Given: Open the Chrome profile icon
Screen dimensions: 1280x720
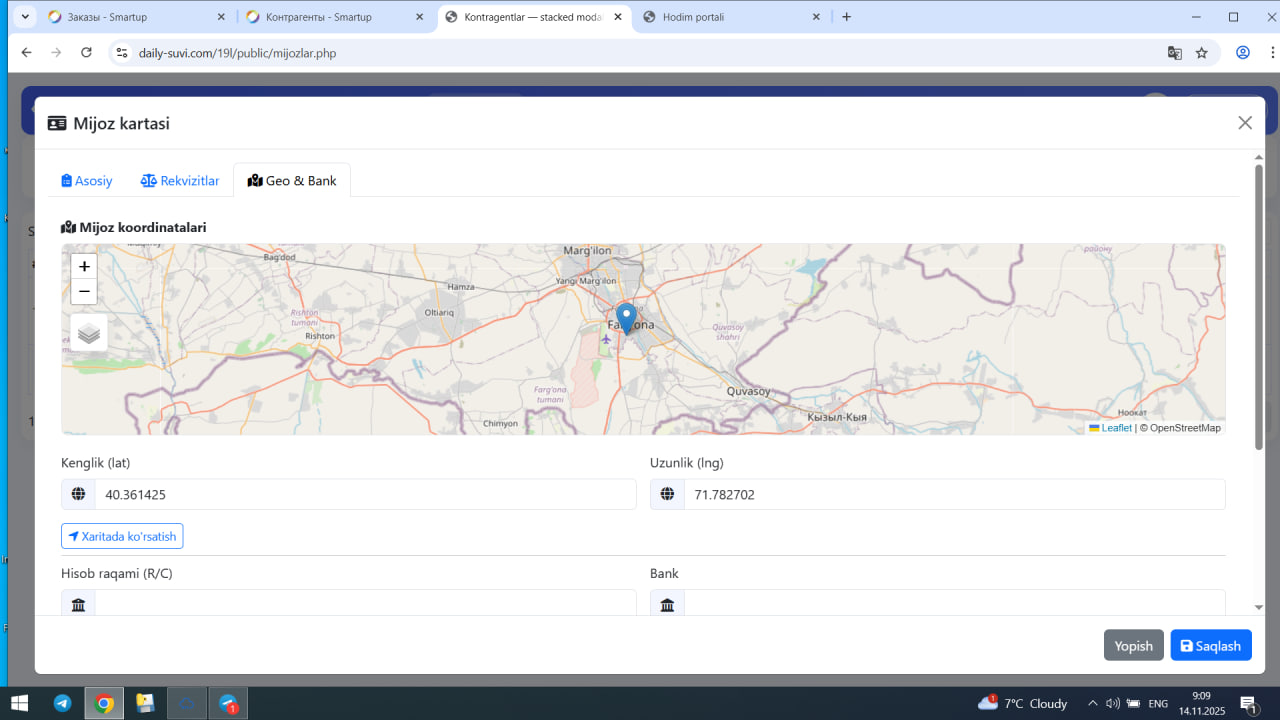Looking at the screenshot, I should coord(1243,53).
